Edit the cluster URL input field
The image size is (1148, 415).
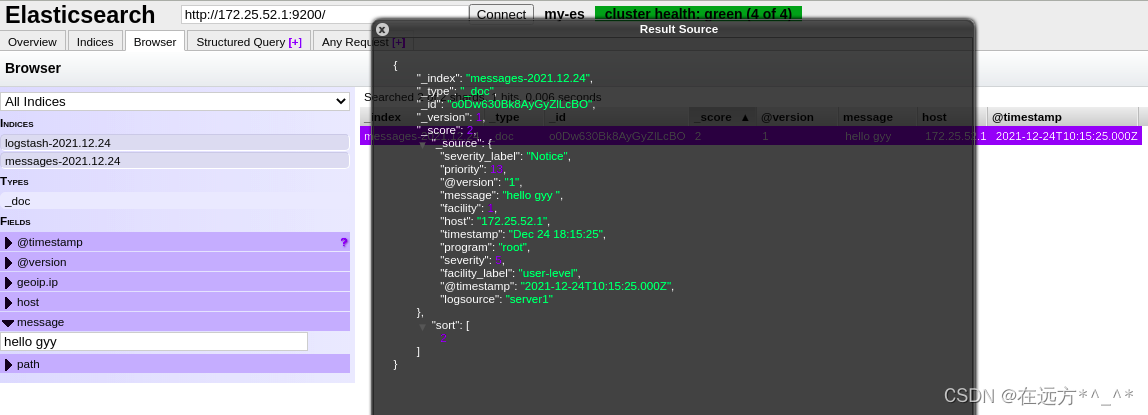(325, 14)
